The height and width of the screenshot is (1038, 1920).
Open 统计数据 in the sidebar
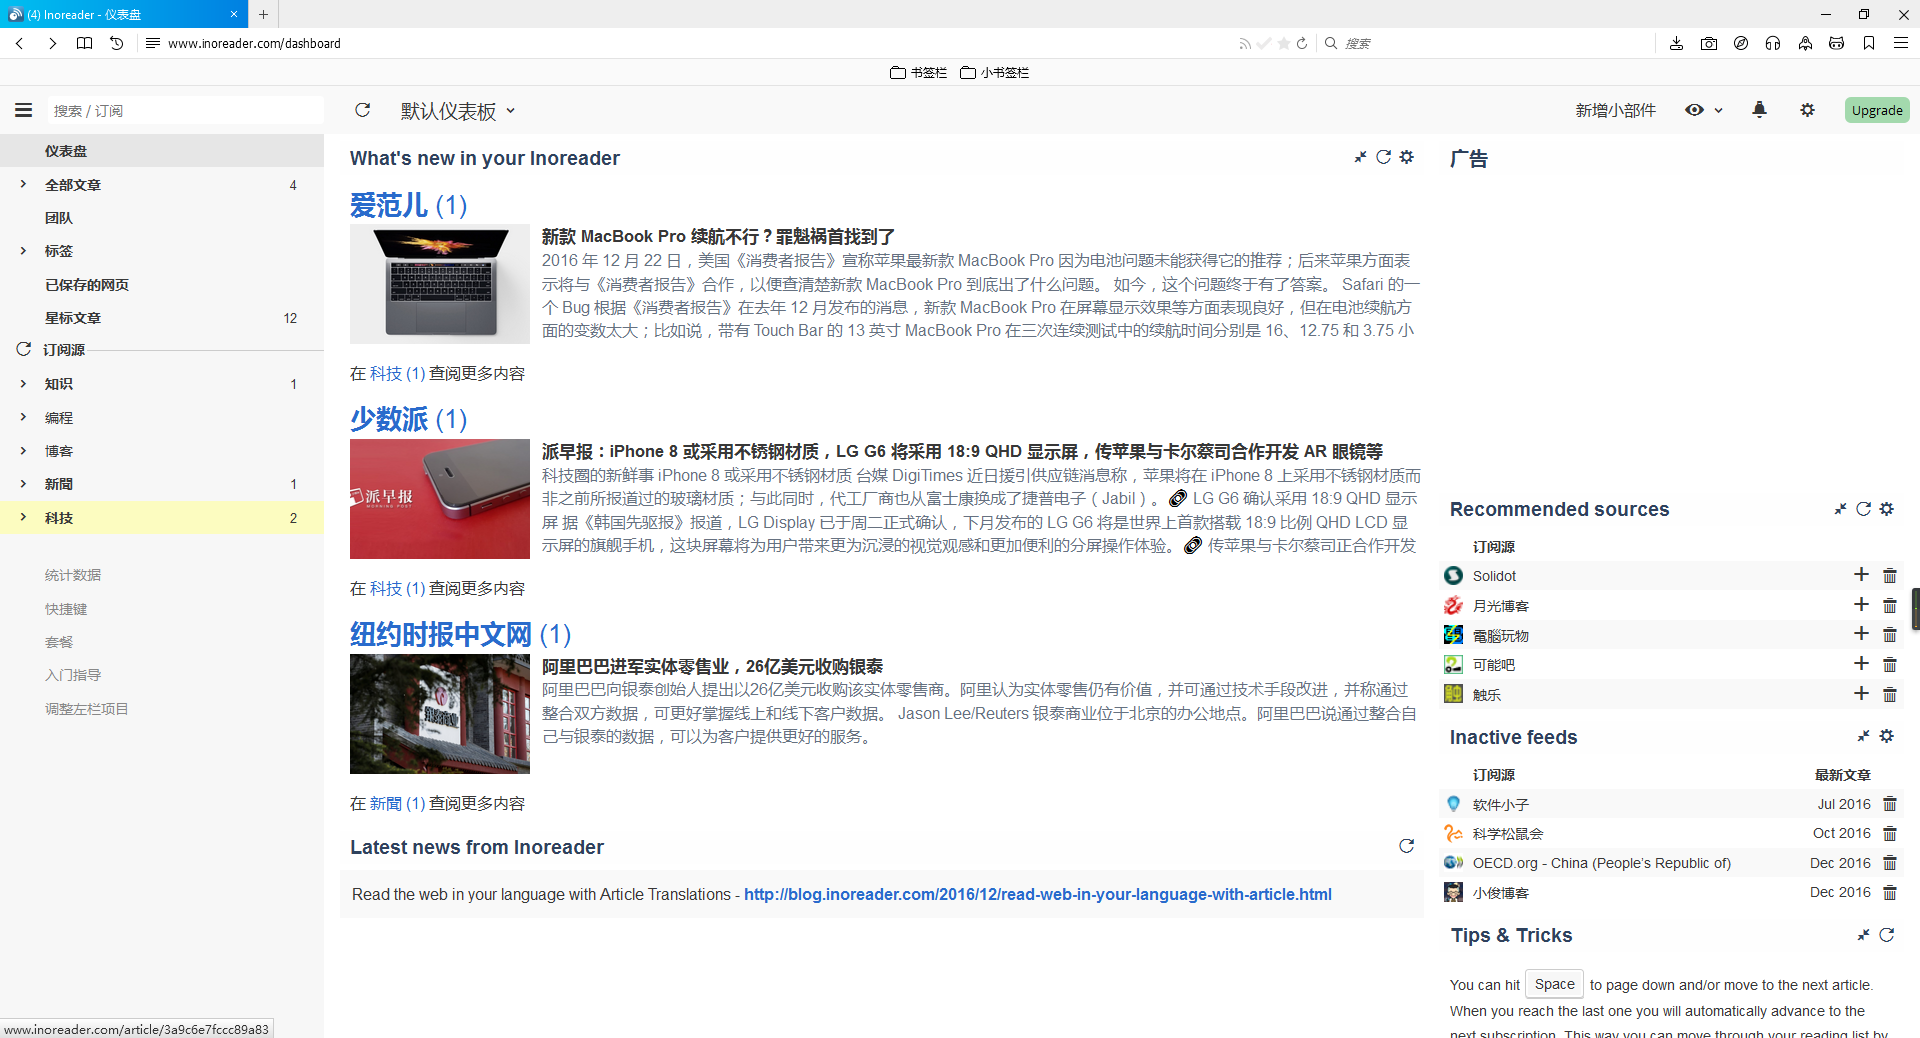[x=73, y=575]
